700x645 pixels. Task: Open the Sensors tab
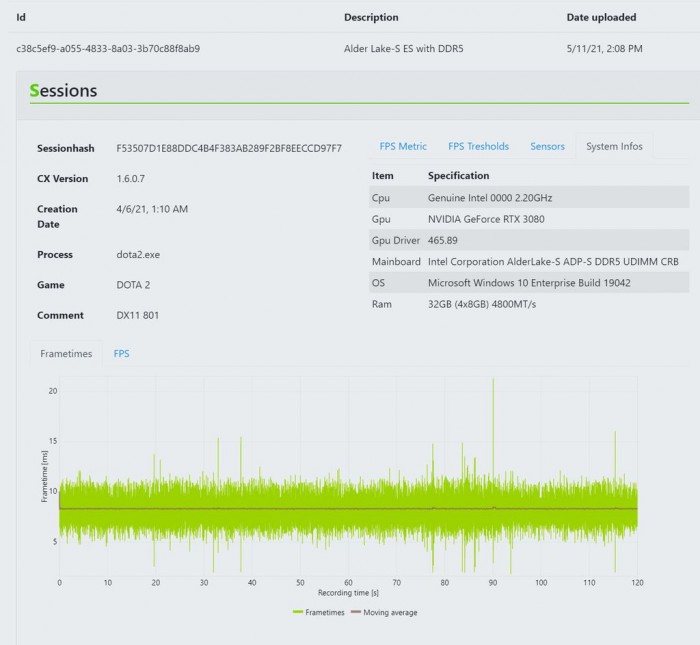[547, 147]
